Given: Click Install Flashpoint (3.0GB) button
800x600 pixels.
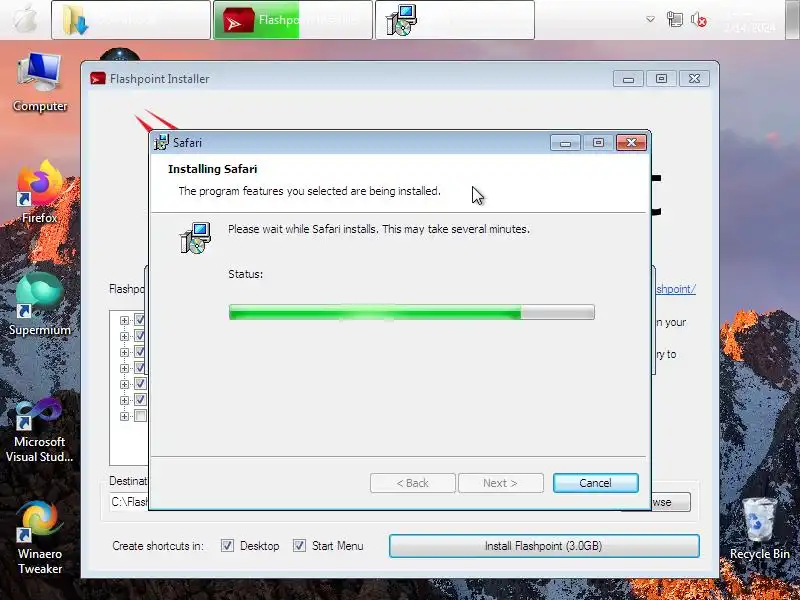Looking at the screenshot, I should 544,546.
